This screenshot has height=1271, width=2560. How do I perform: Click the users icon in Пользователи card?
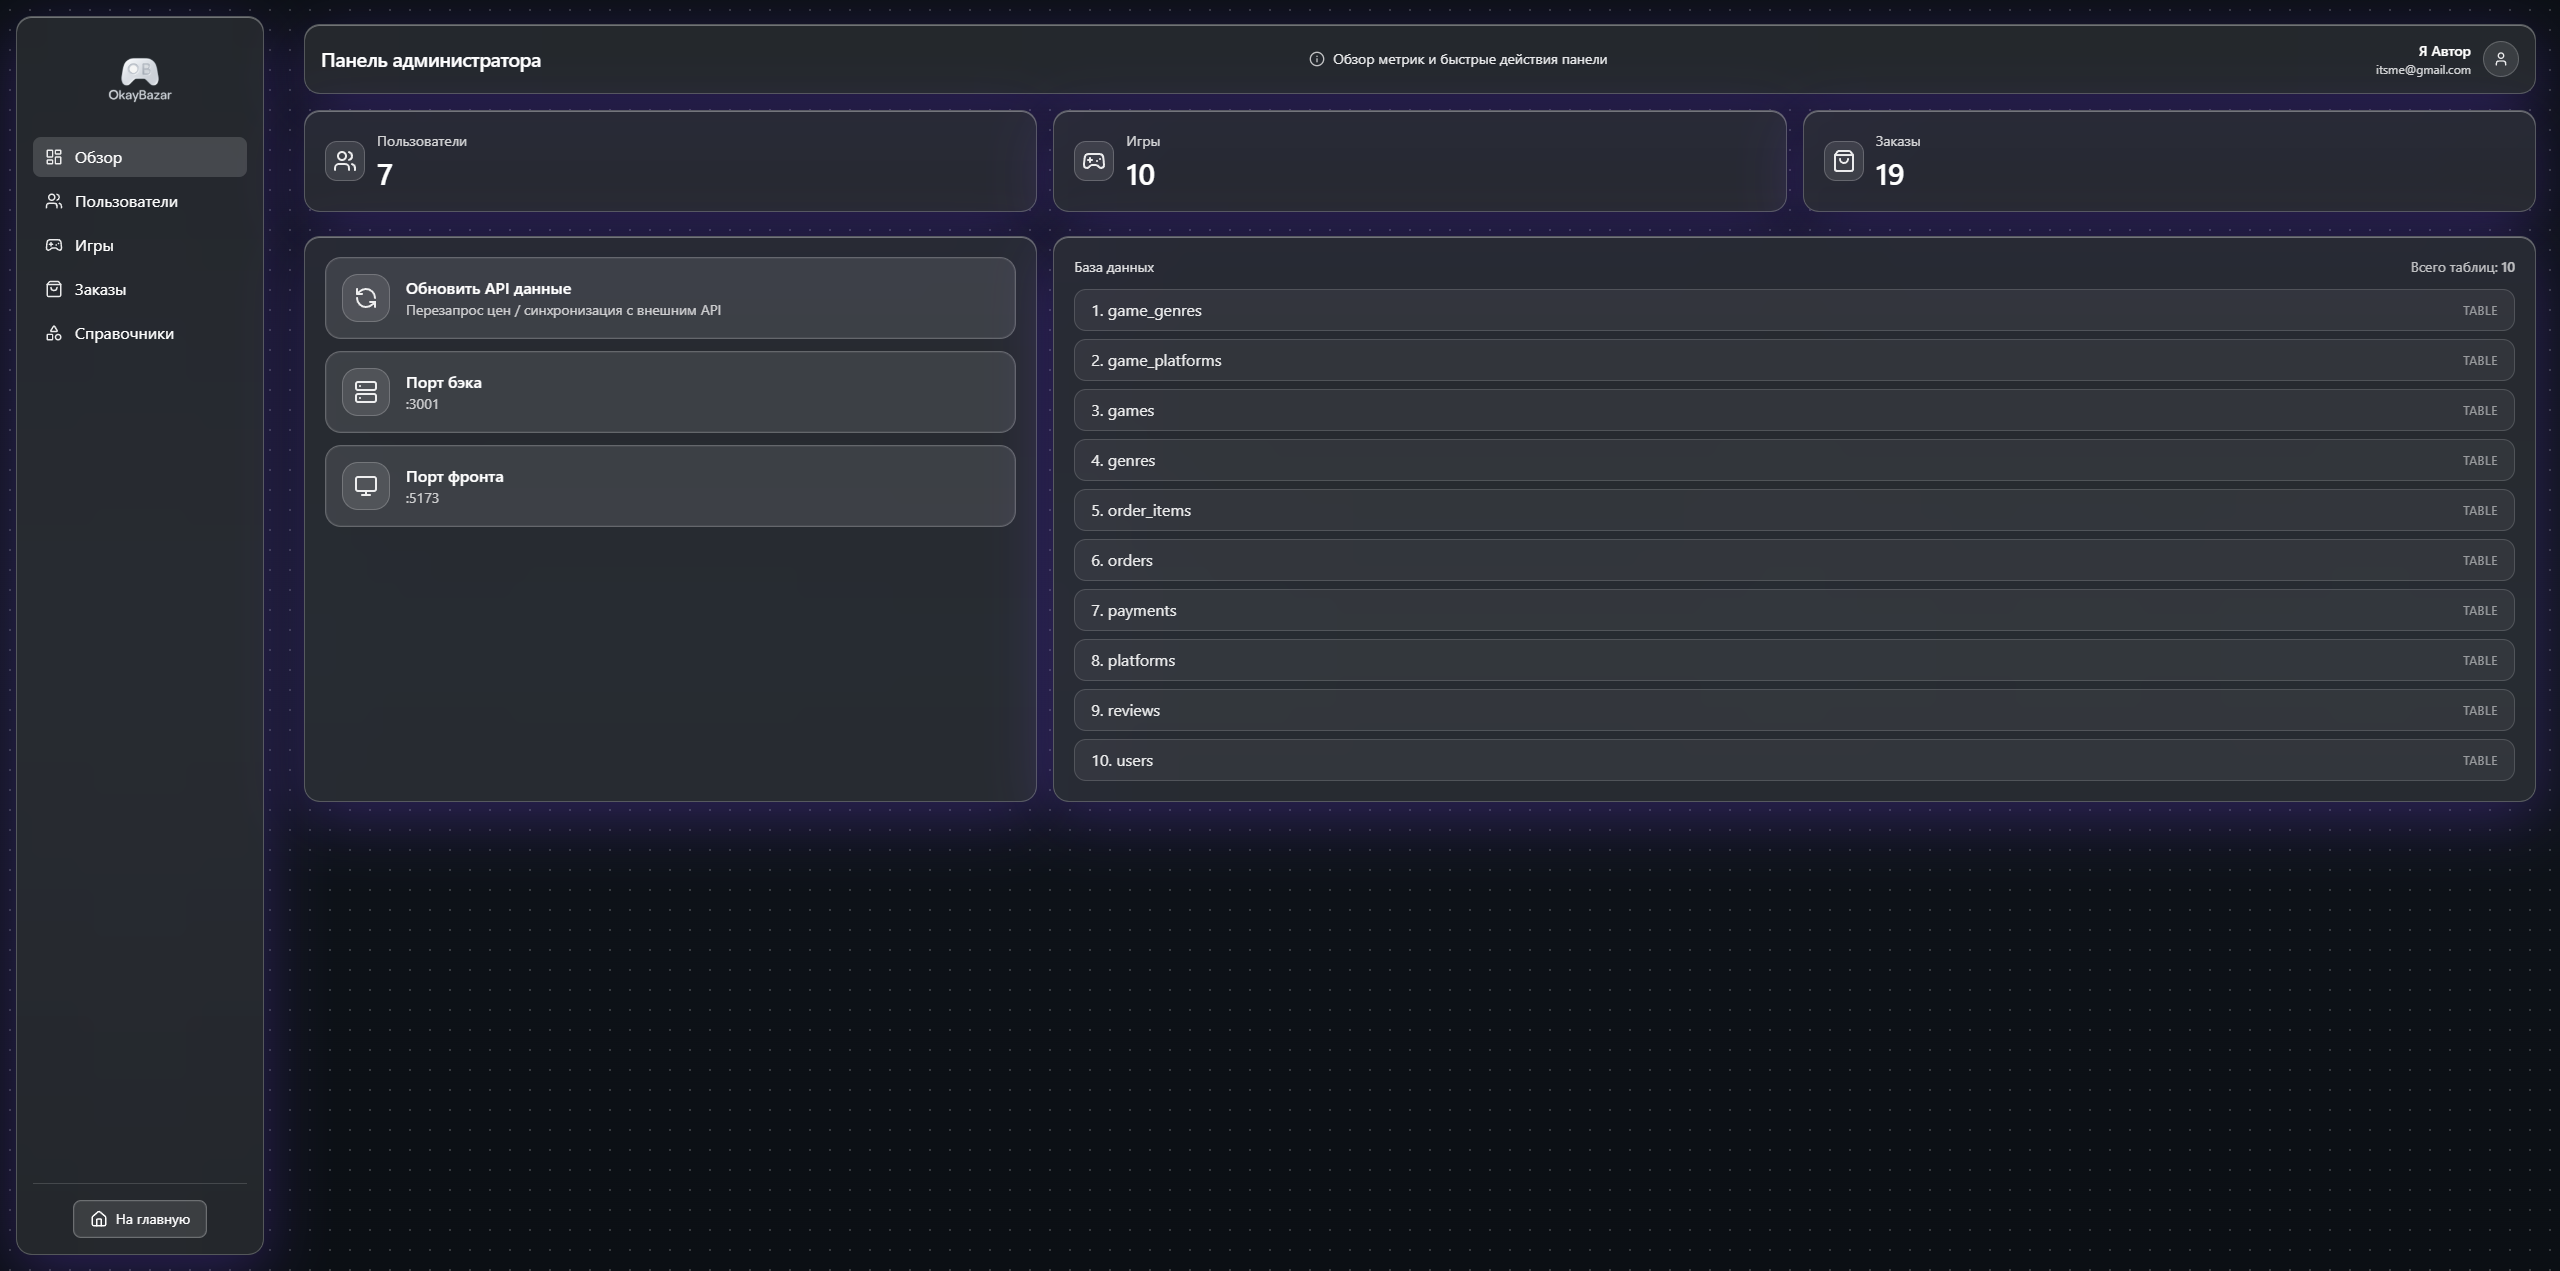(x=345, y=161)
